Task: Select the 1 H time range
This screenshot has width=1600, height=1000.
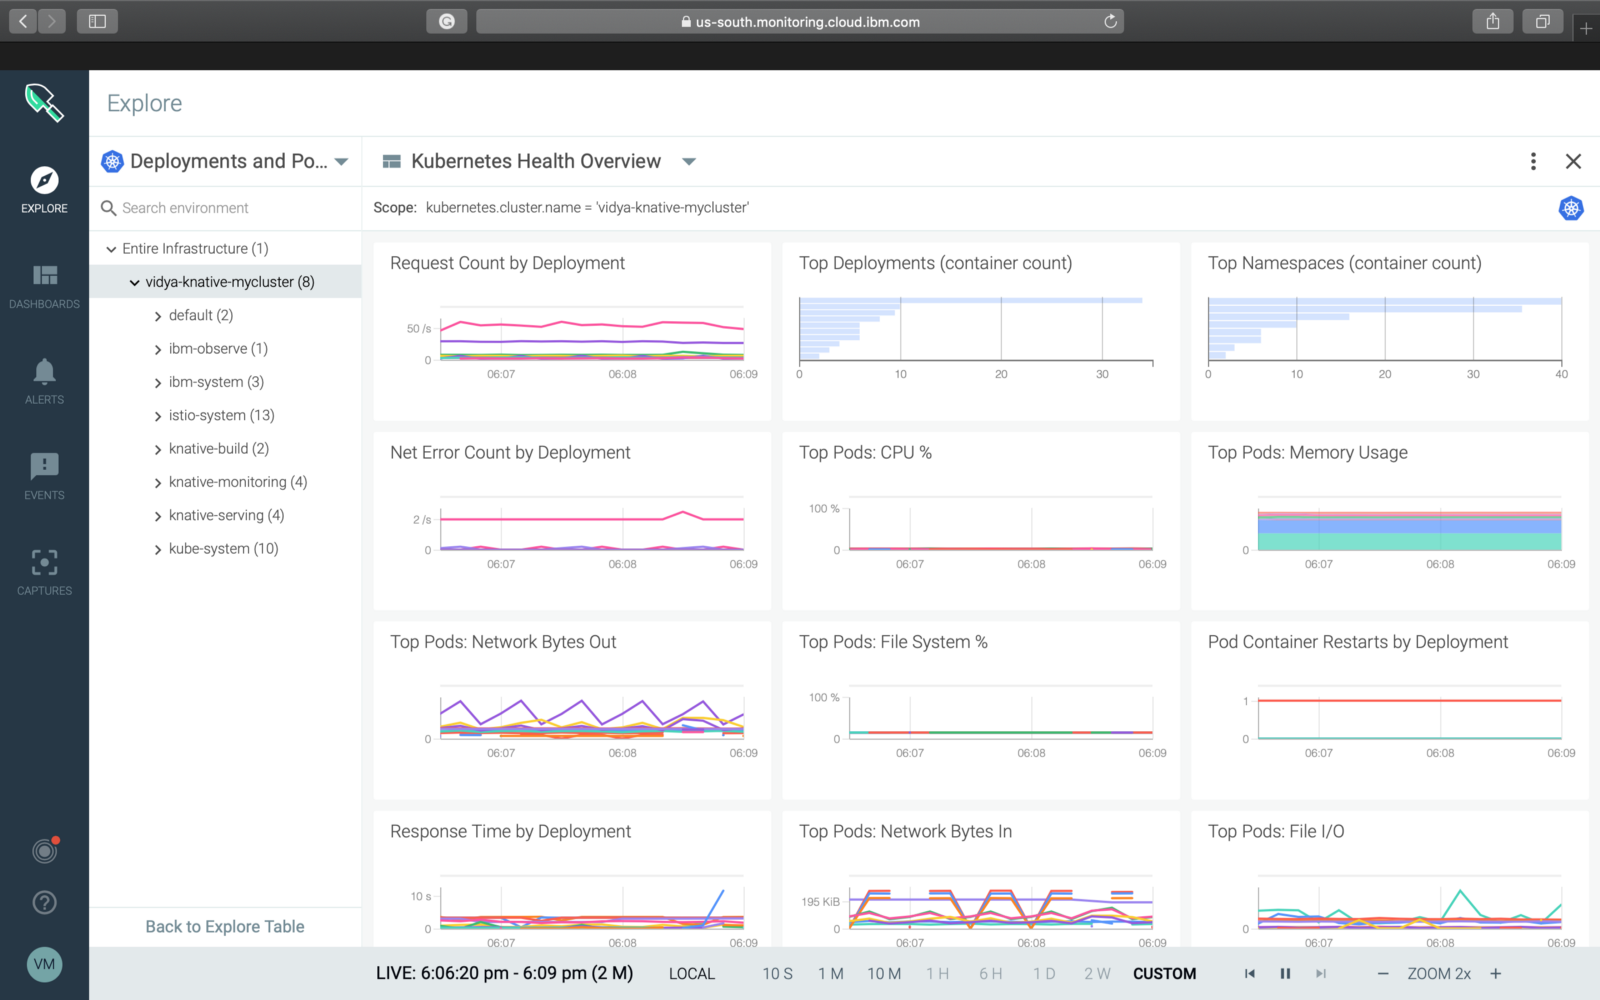Action: point(937,973)
